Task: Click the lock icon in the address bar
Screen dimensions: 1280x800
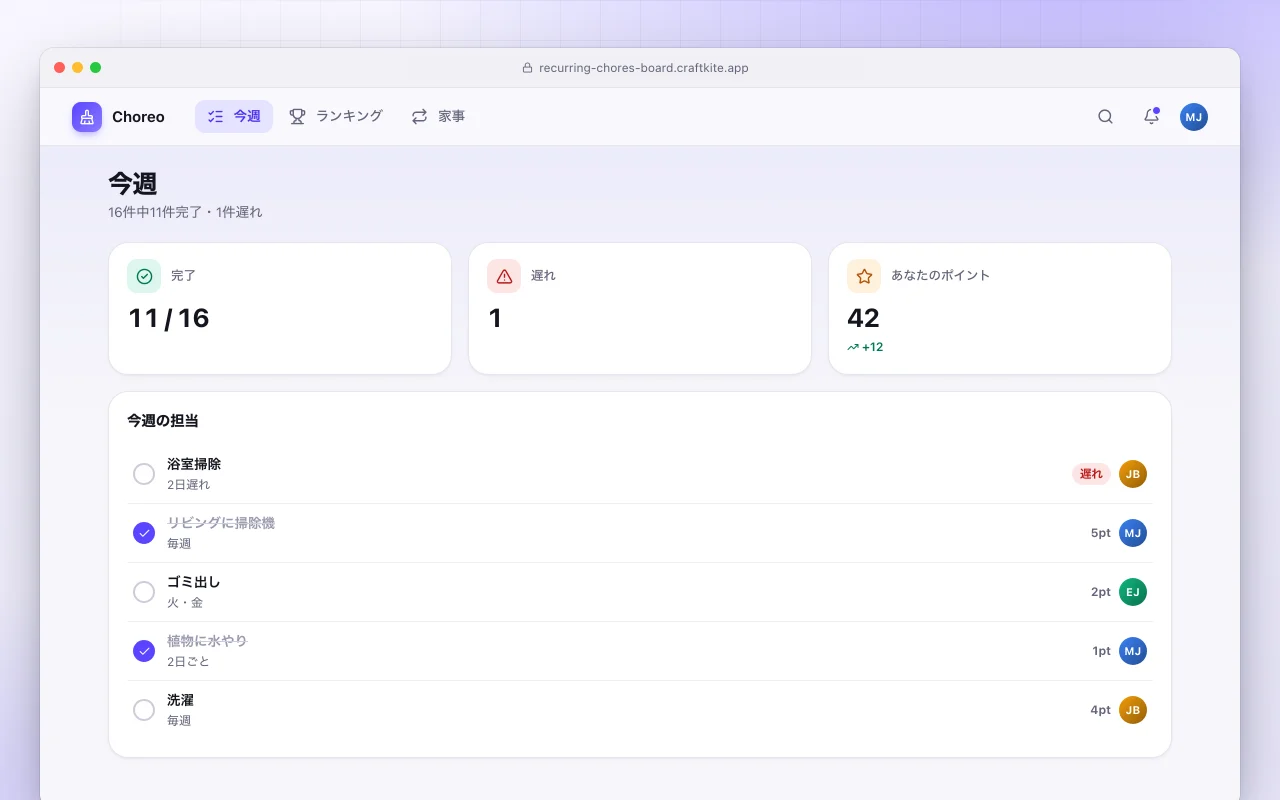Action: tap(527, 68)
